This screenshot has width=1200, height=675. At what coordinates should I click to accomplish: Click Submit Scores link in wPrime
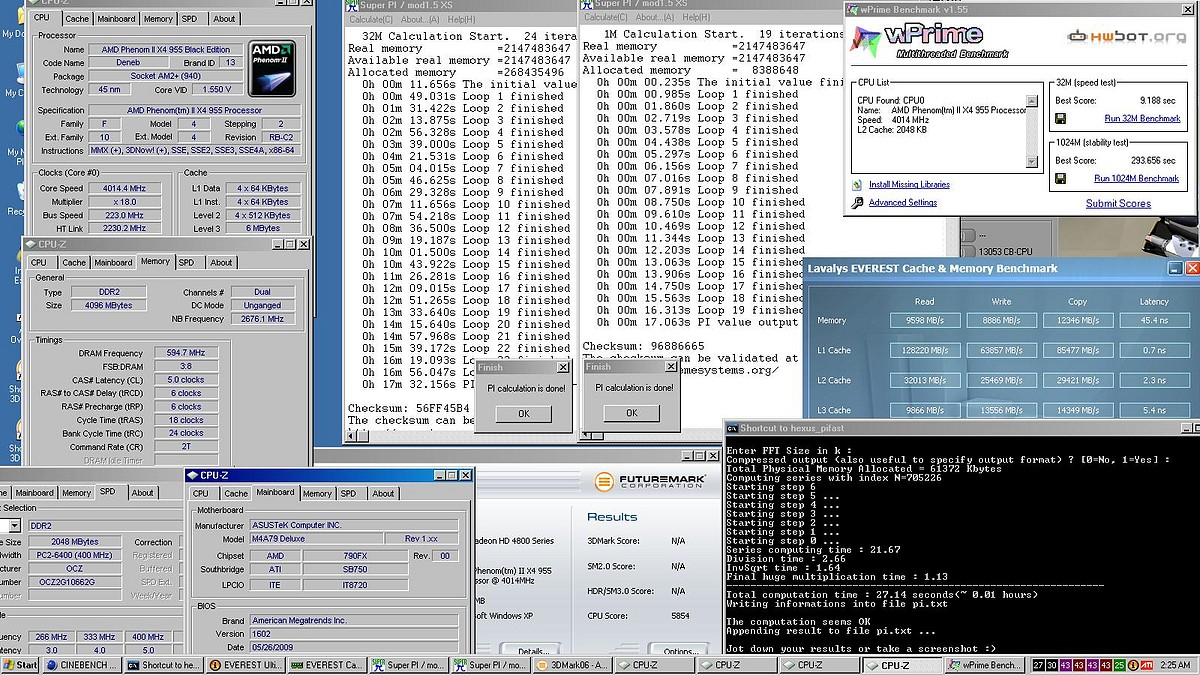click(x=1118, y=204)
